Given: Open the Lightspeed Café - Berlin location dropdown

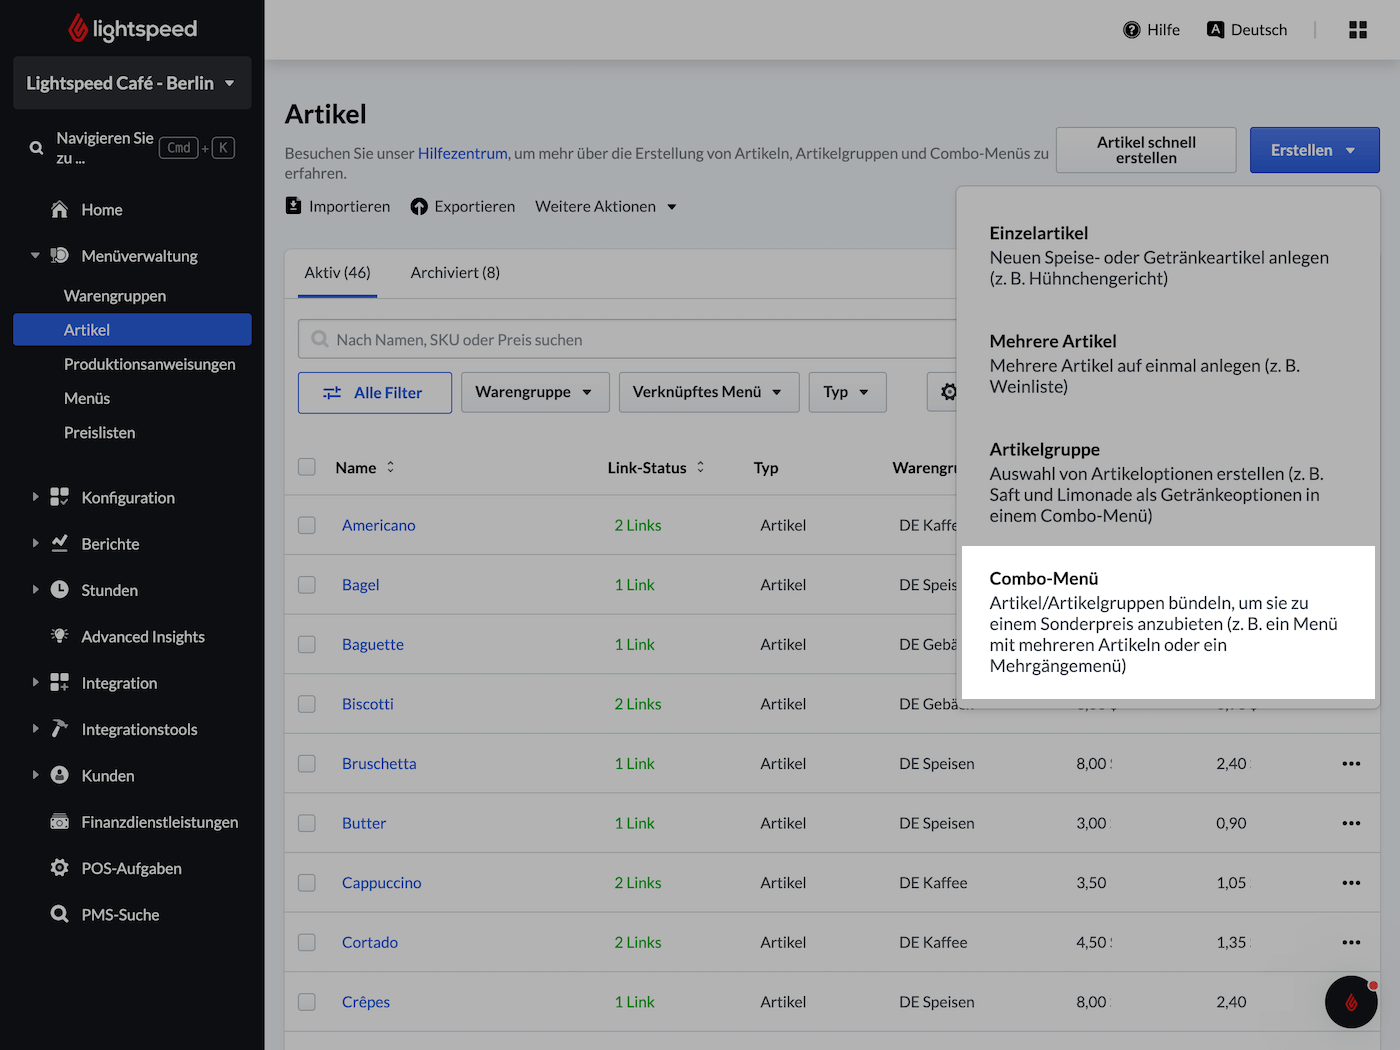Looking at the screenshot, I should 132,83.
